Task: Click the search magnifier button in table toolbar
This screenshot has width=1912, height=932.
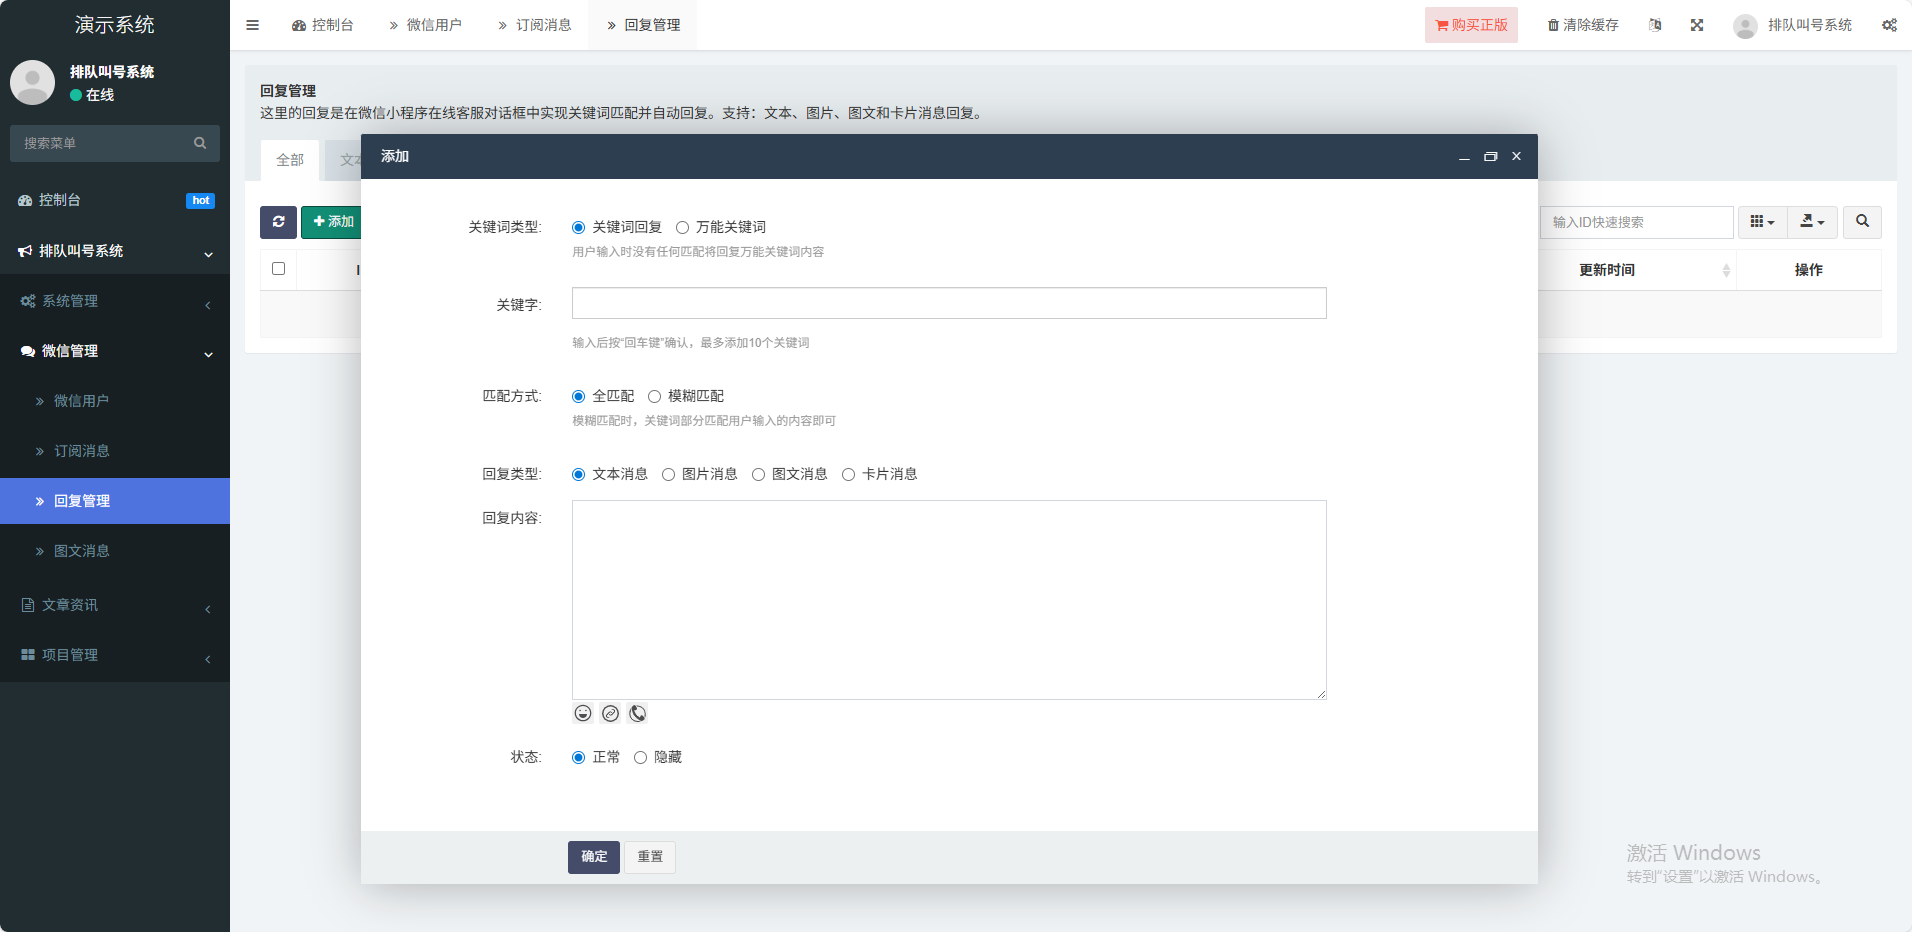Action: pyautogui.click(x=1862, y=222)
